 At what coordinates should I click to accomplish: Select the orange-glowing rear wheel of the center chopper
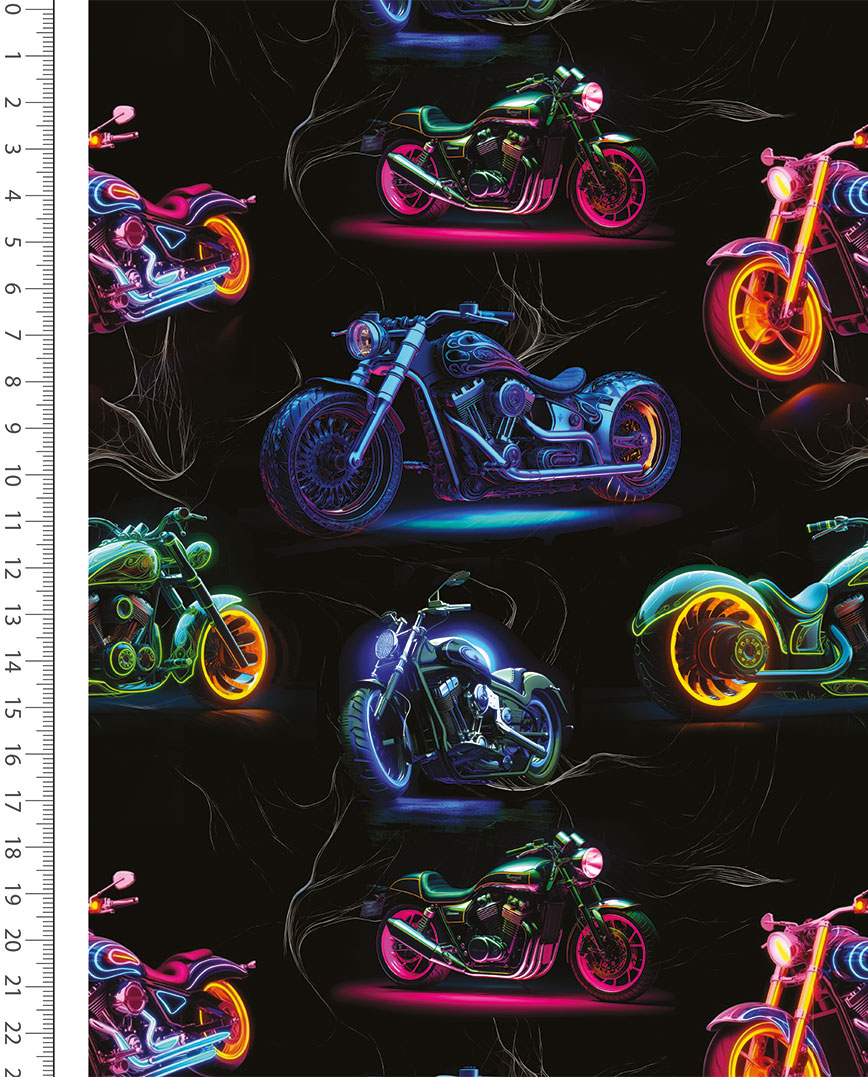tap(635, 440)
